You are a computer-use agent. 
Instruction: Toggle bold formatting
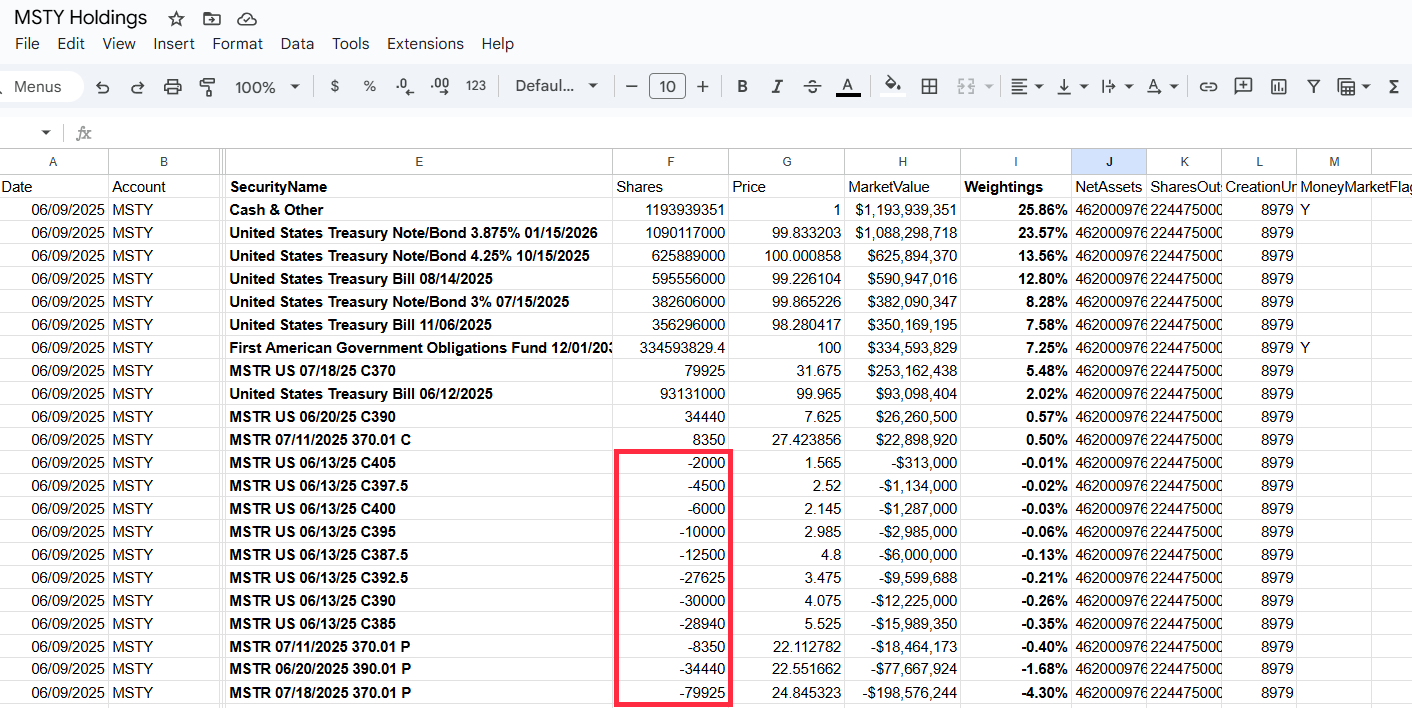(742, 87)
